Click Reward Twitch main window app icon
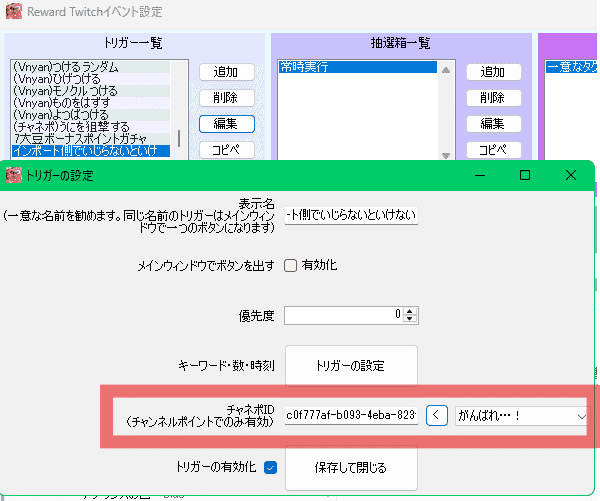 tap(14, 11)
